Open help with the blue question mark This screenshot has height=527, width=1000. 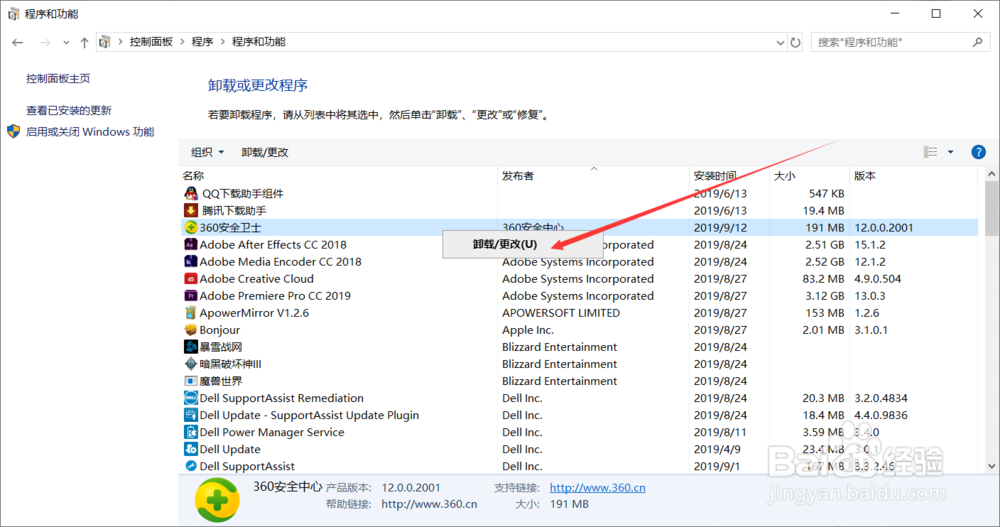(978, 152)
